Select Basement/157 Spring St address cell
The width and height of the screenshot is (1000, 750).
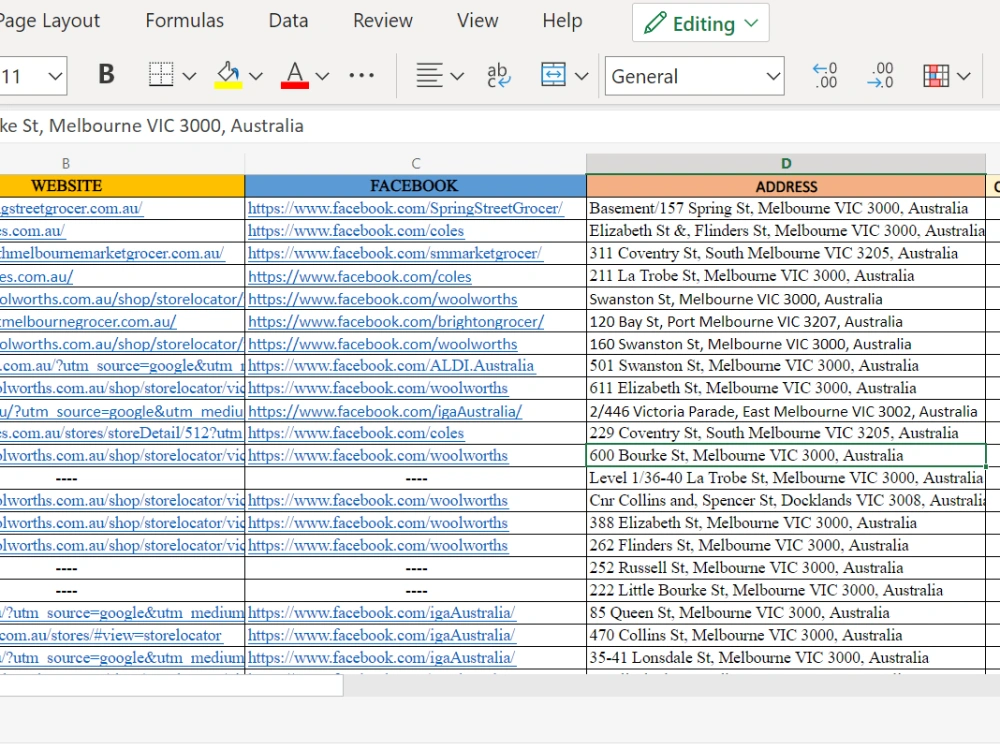(786, 209)
